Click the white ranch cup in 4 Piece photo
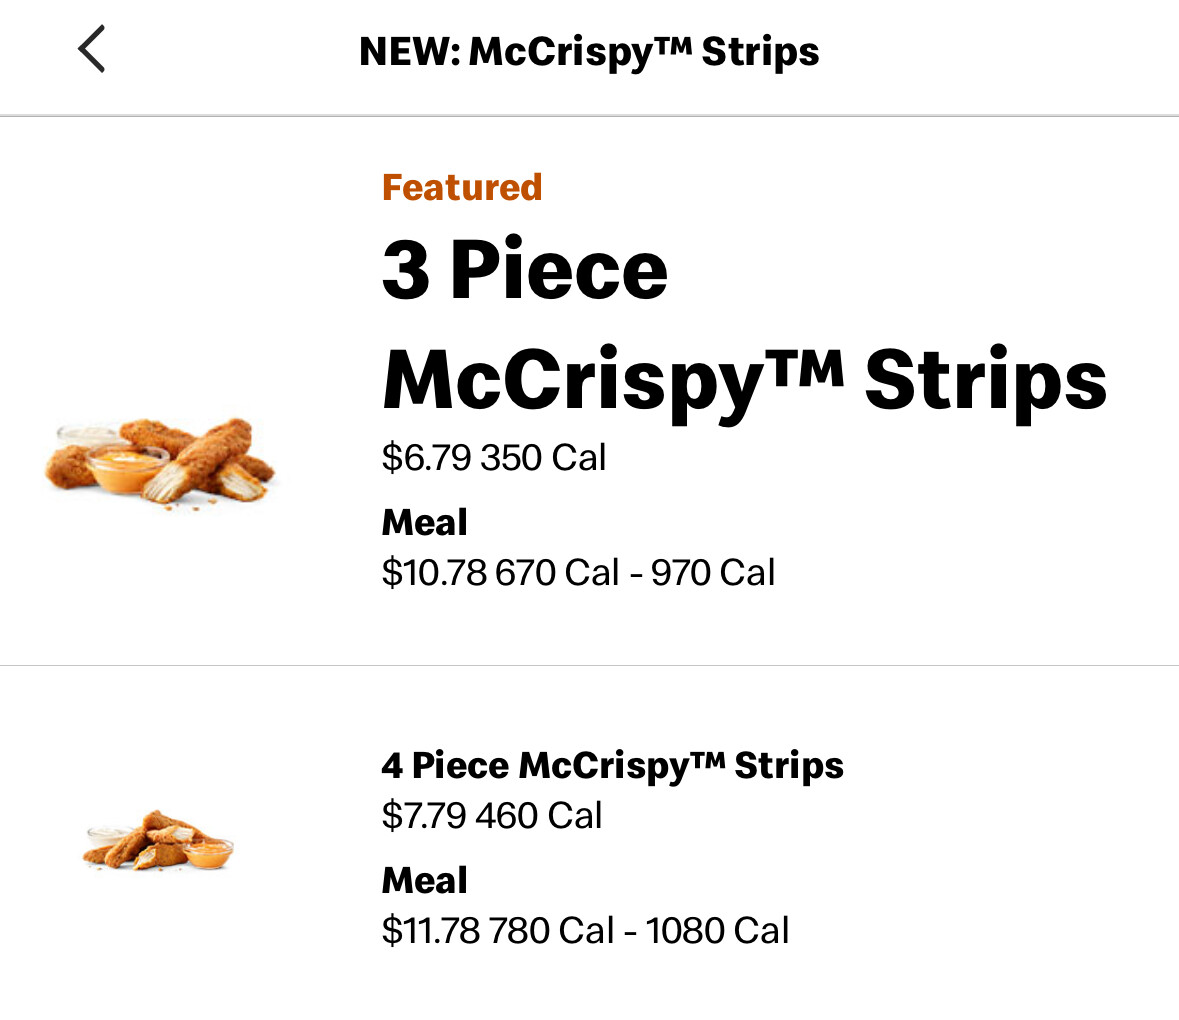Viewport: 1179px width, 1020px height. 107,834
